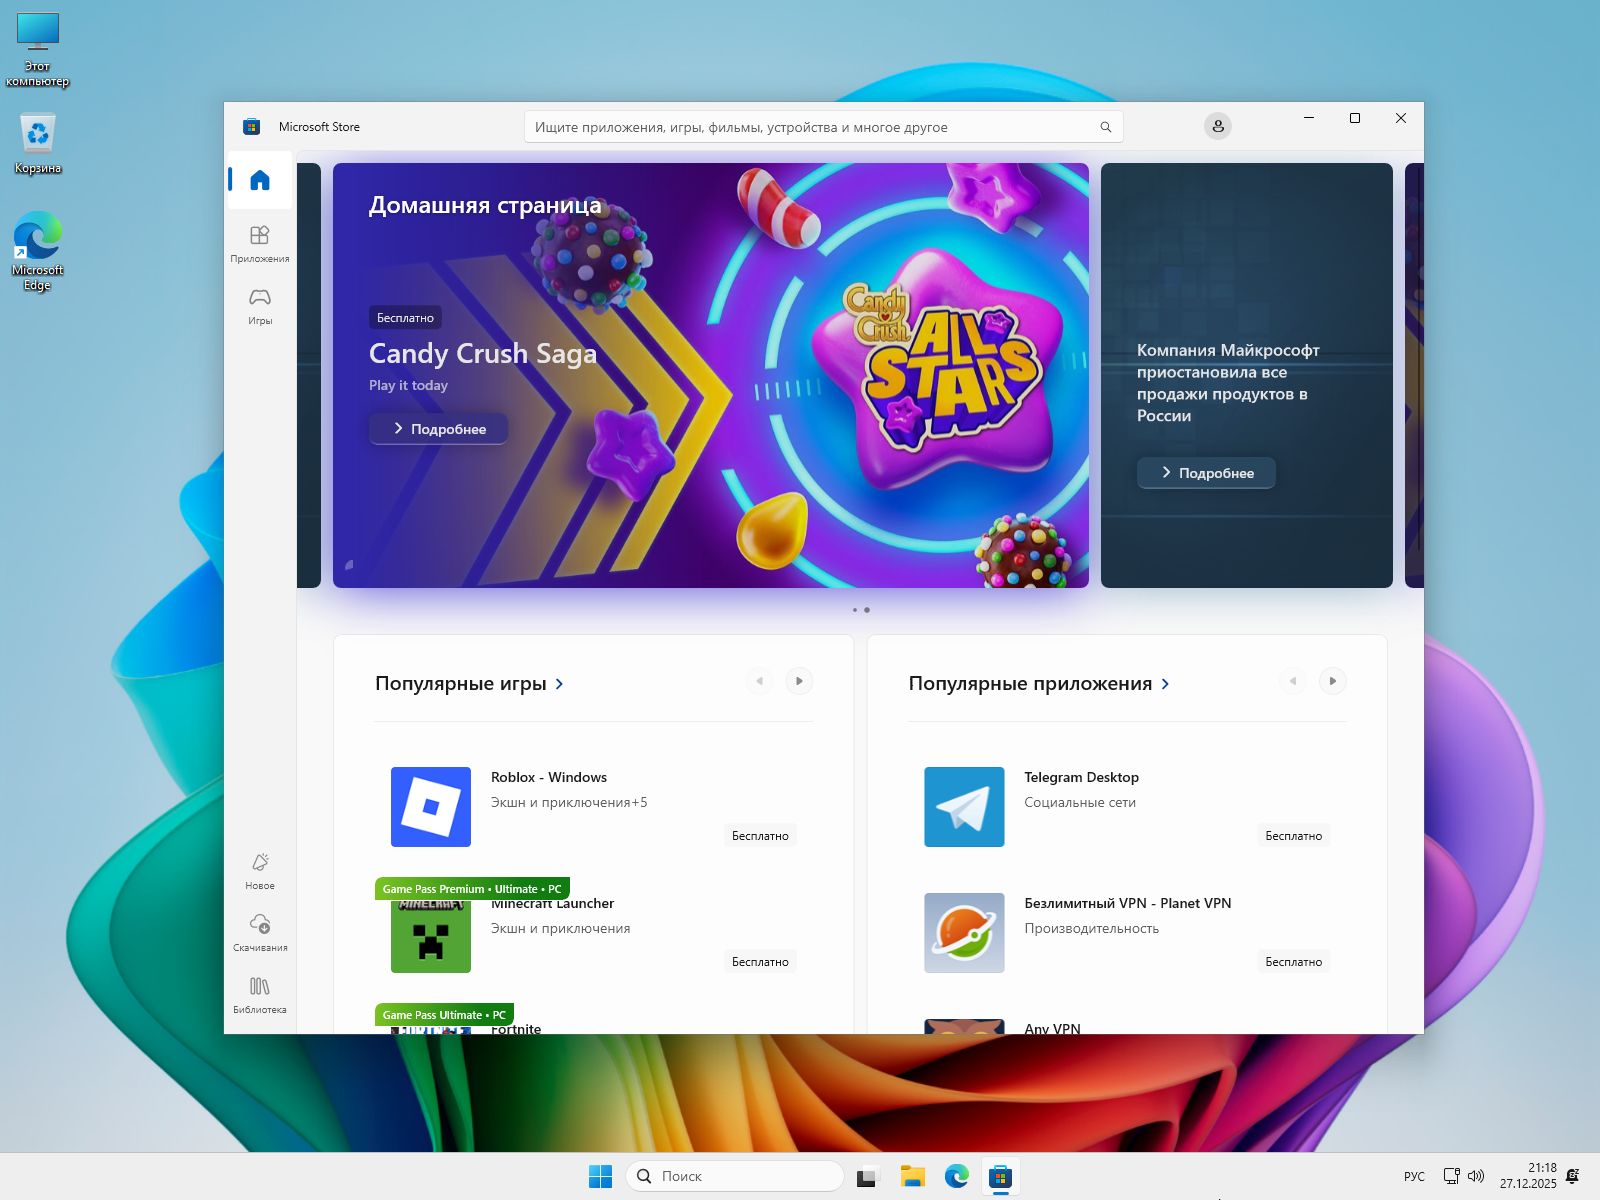Open the Новое section in the sidebar
Viewport: 1600px width, 1200px height.
[x=260, y=870]
